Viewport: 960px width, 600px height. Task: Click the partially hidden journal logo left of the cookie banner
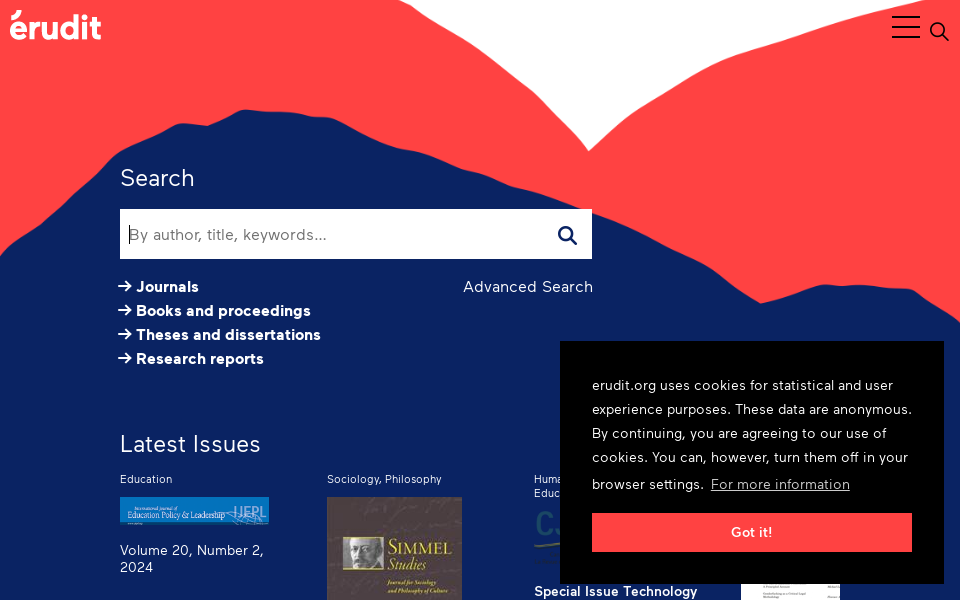point(546,528)
